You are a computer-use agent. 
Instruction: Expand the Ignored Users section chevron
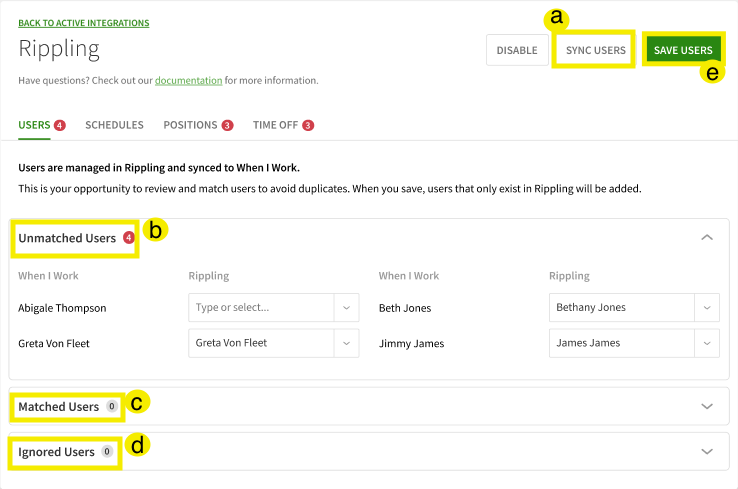[707, 452]
